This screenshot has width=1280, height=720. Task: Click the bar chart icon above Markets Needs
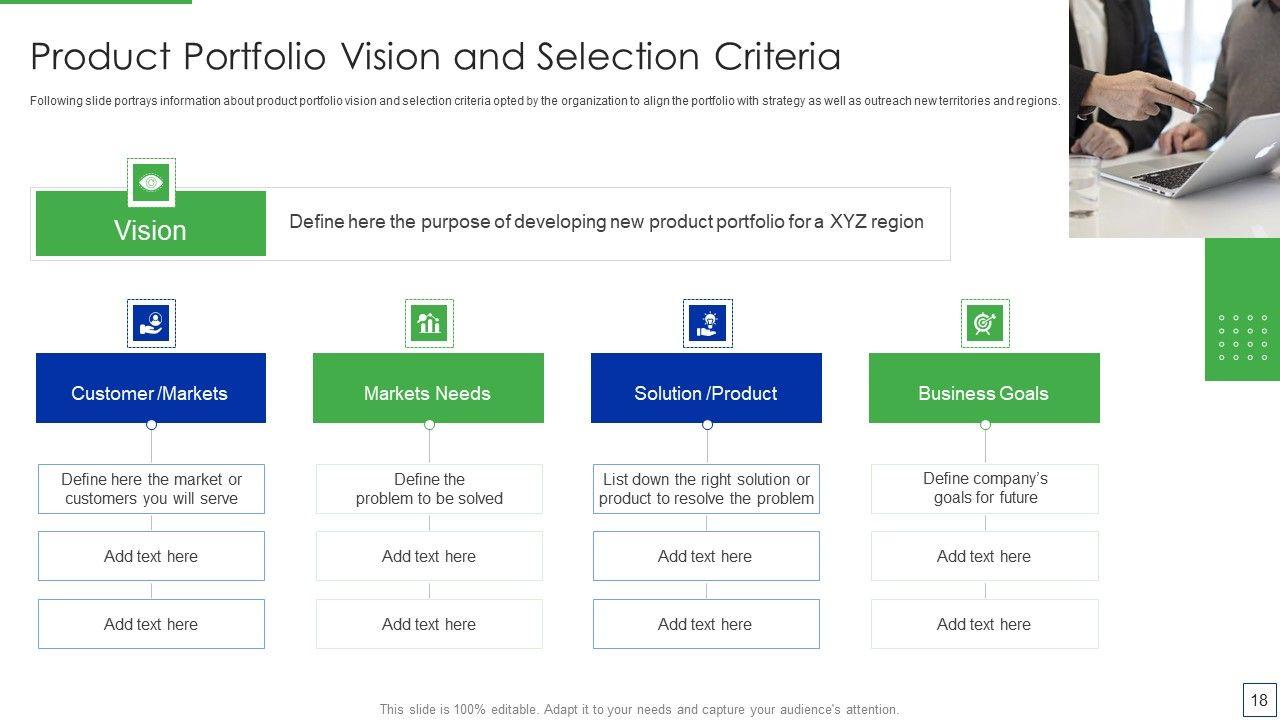(x=429, y=323)
